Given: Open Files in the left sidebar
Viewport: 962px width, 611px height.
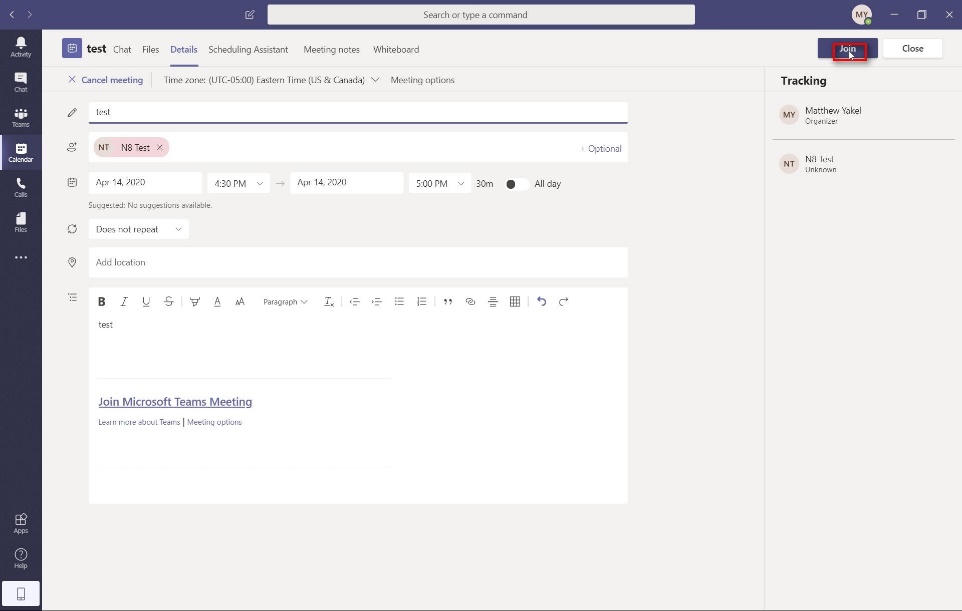Looking at the screenshot, I should point(21,222).
